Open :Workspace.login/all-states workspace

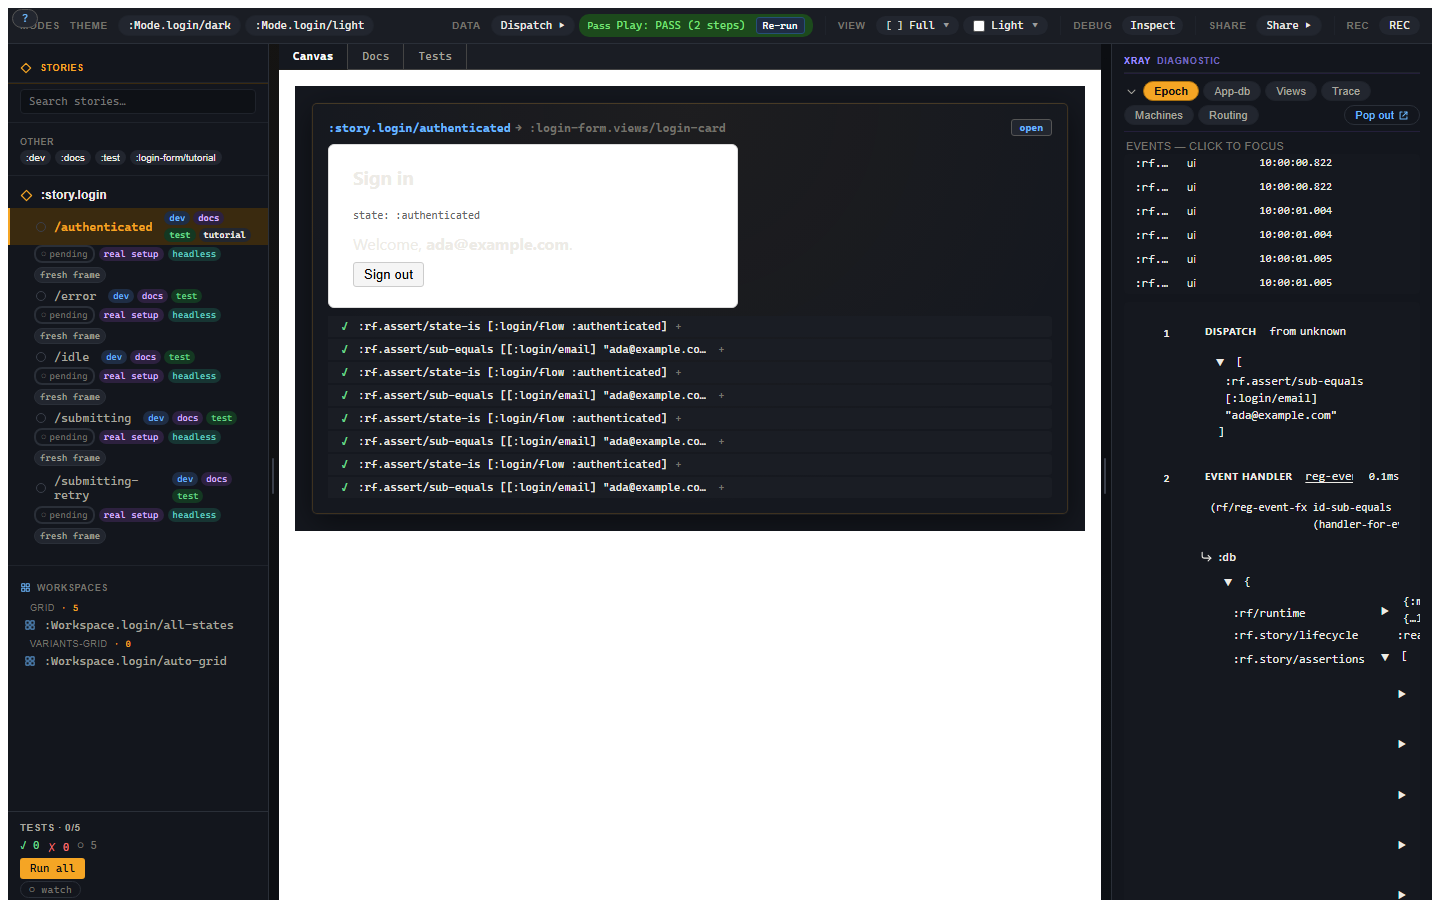coord(139,625)
